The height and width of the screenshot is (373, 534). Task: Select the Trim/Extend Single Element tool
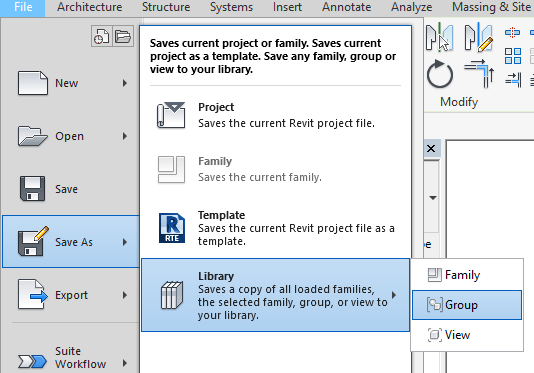[x=513, y=80]
